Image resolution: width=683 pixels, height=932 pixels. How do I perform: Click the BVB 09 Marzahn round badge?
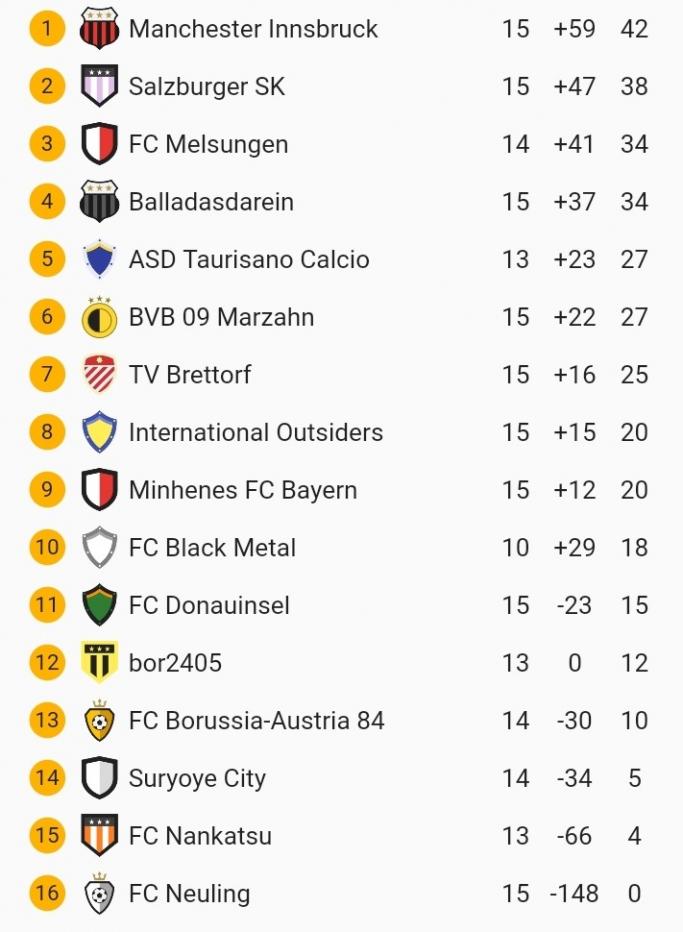click(99, 317)
